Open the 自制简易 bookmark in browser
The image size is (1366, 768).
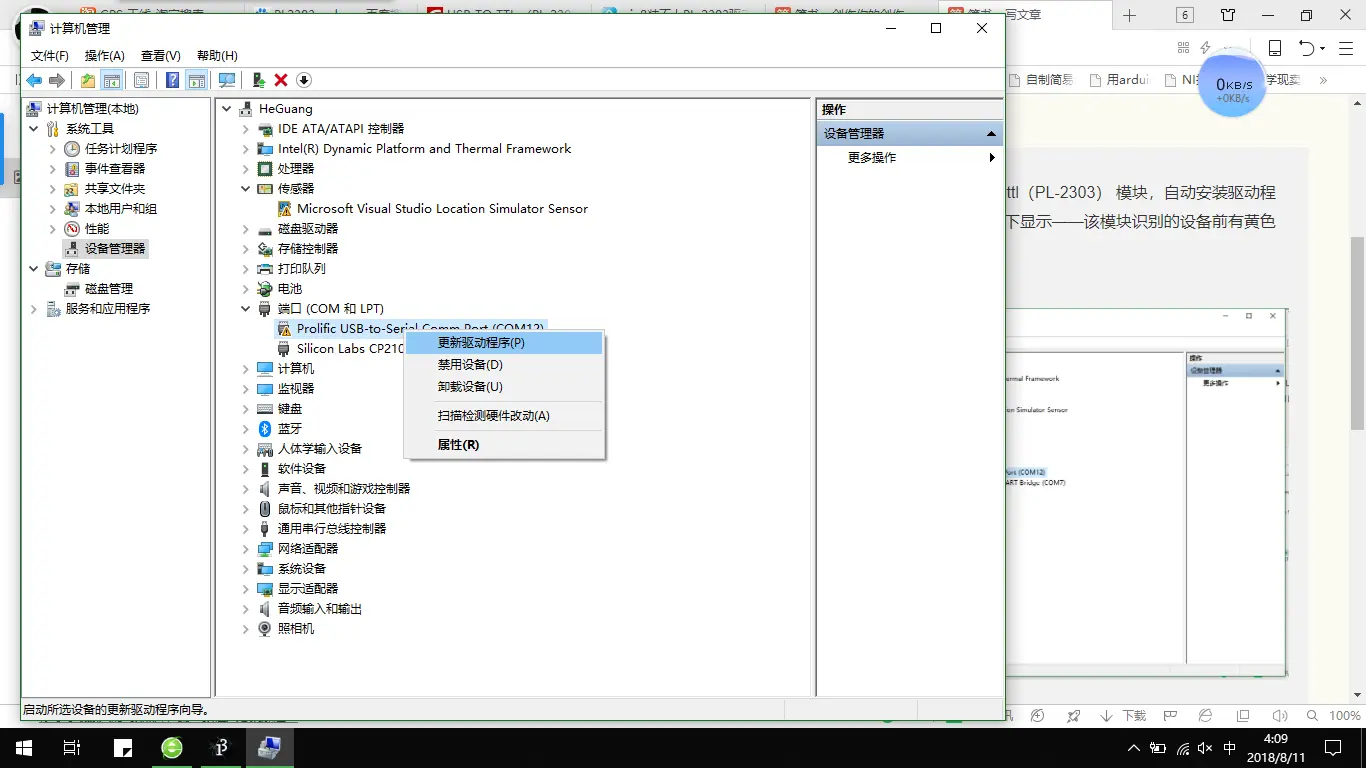1042,80
